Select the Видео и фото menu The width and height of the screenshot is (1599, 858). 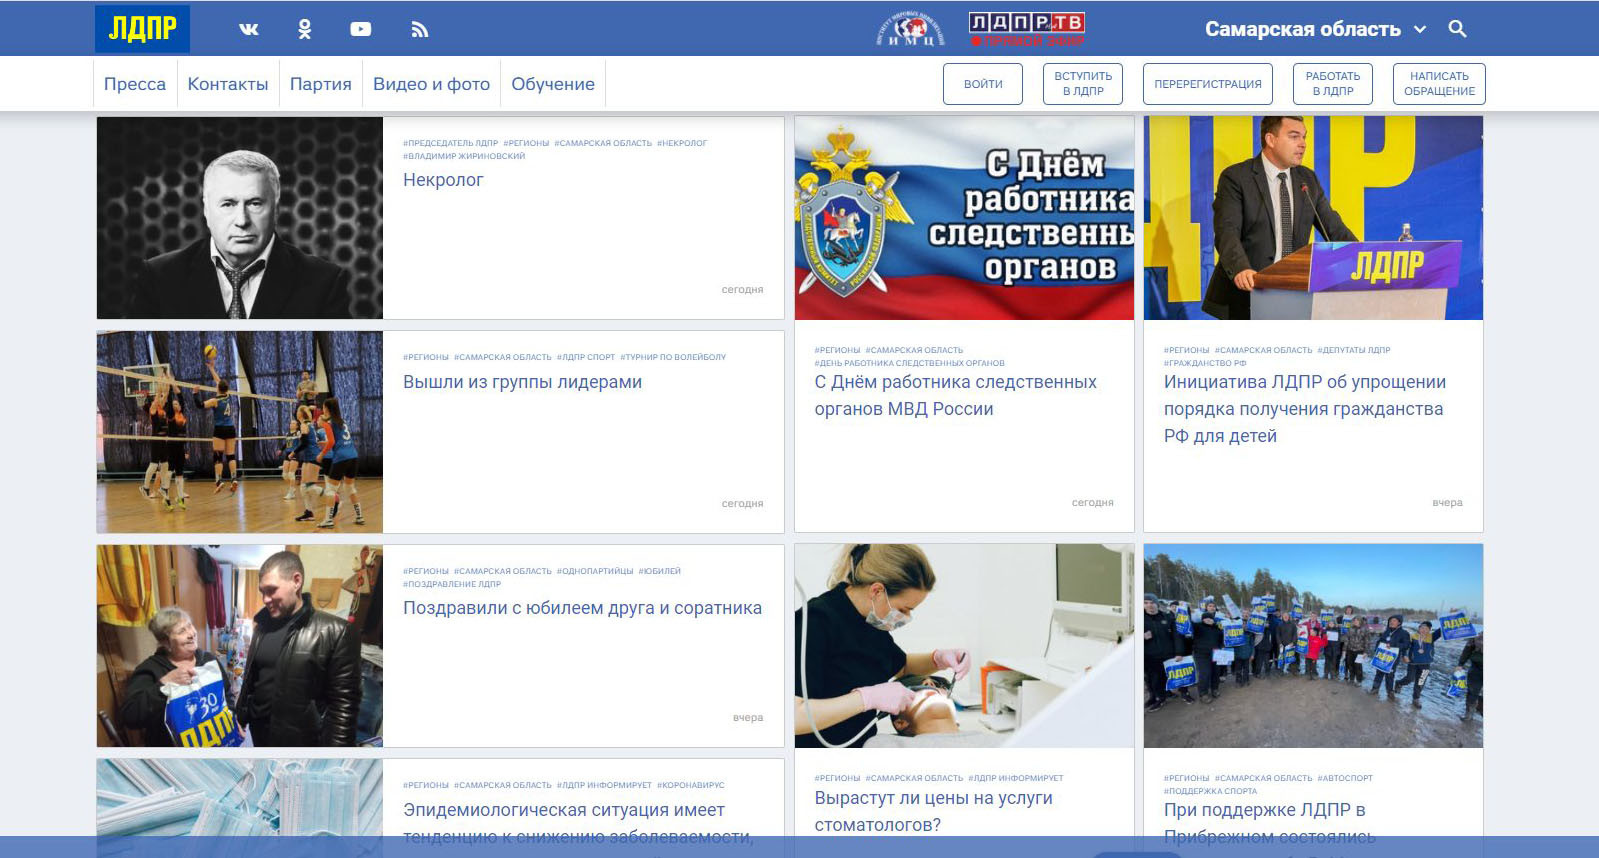pos(431,84)
